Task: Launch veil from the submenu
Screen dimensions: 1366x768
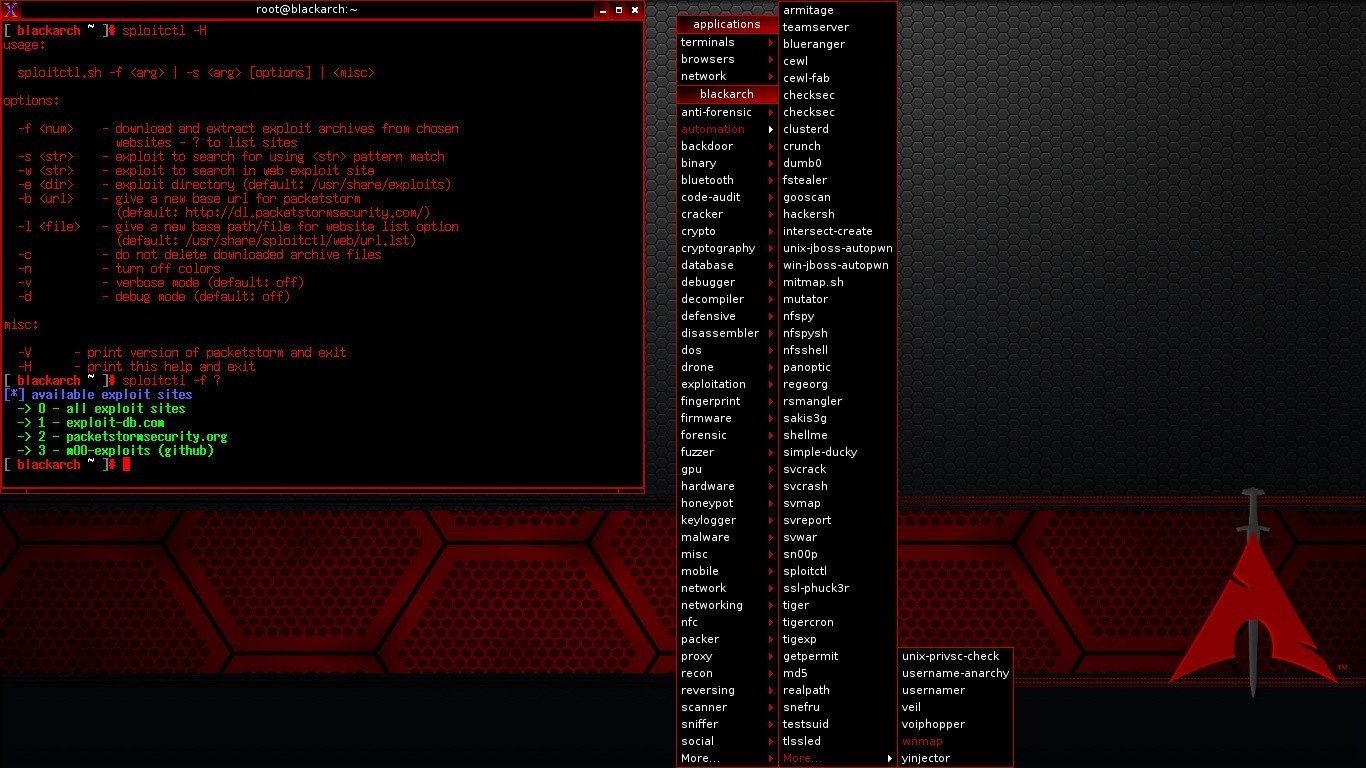Action: click(x=910, y=707)
